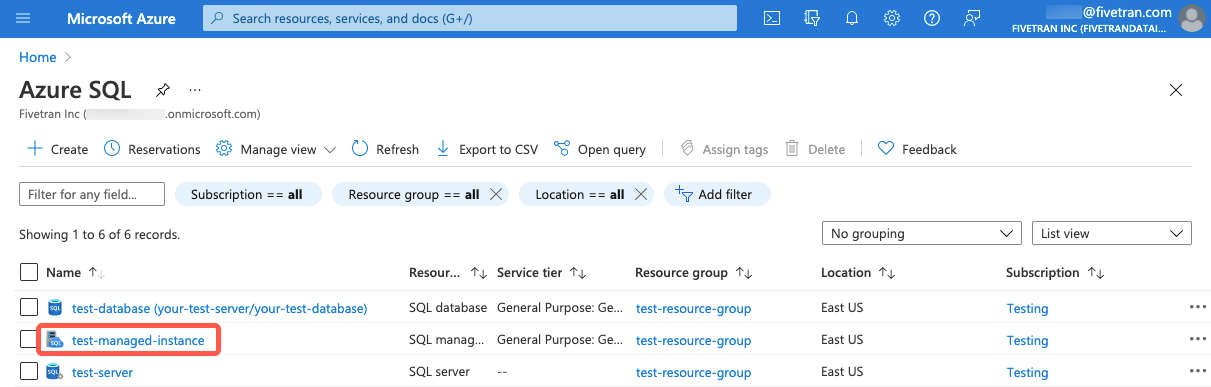Open row ellipsis menu for test-server

pyautogui.click(x=1197, y=371)
